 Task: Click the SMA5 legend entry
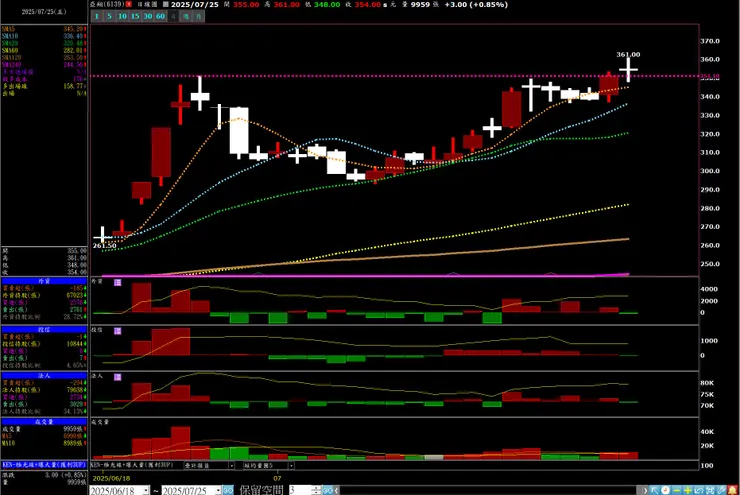click(x=44, y=29)
